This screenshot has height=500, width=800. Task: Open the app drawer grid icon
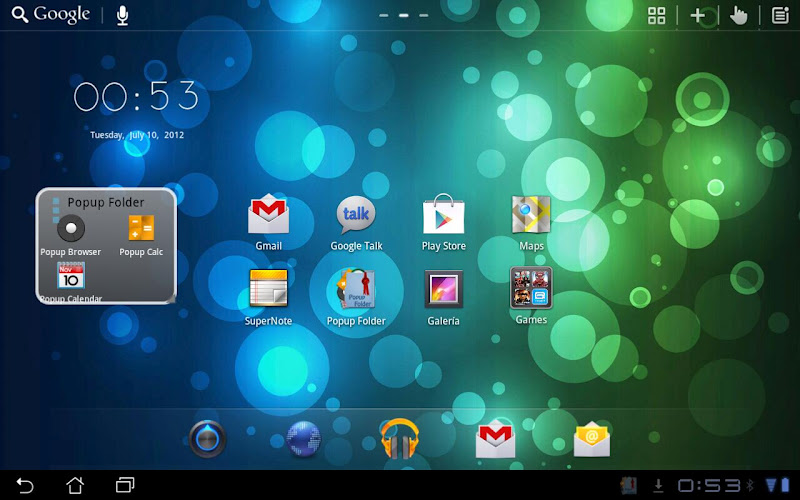pyautogui.click(x=656, y=15)
